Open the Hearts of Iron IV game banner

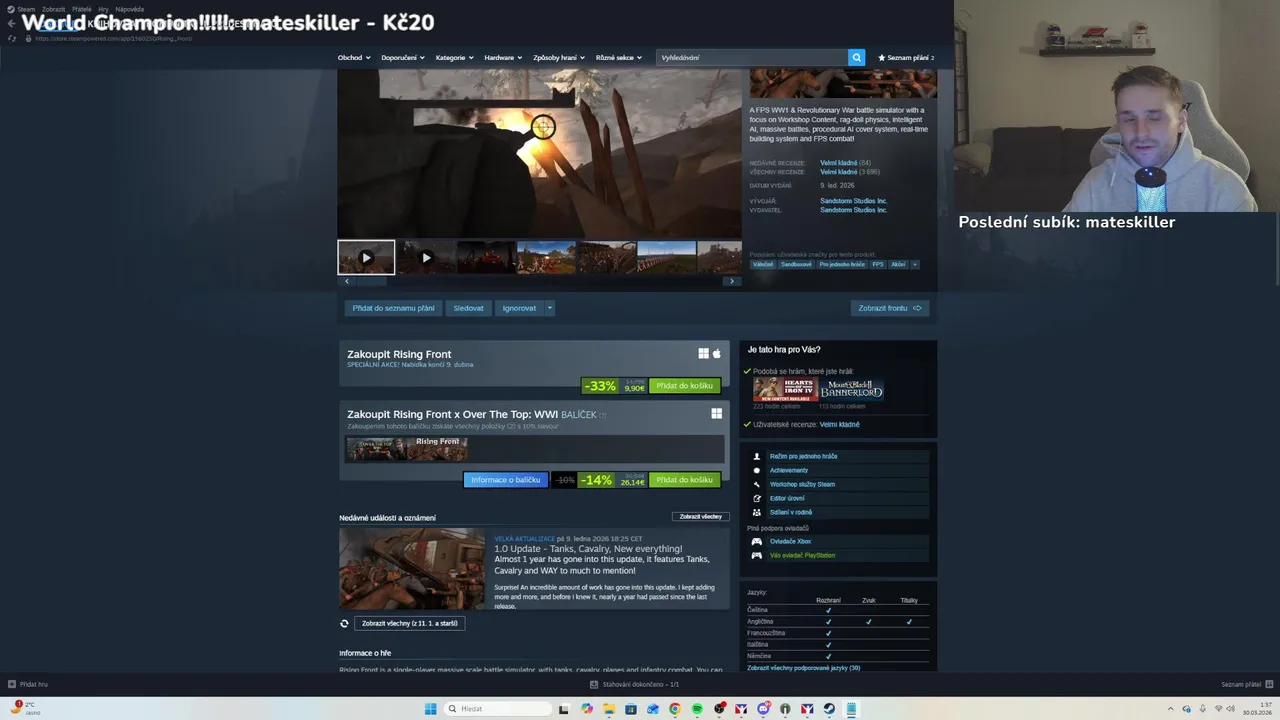[x=785, y=389]
